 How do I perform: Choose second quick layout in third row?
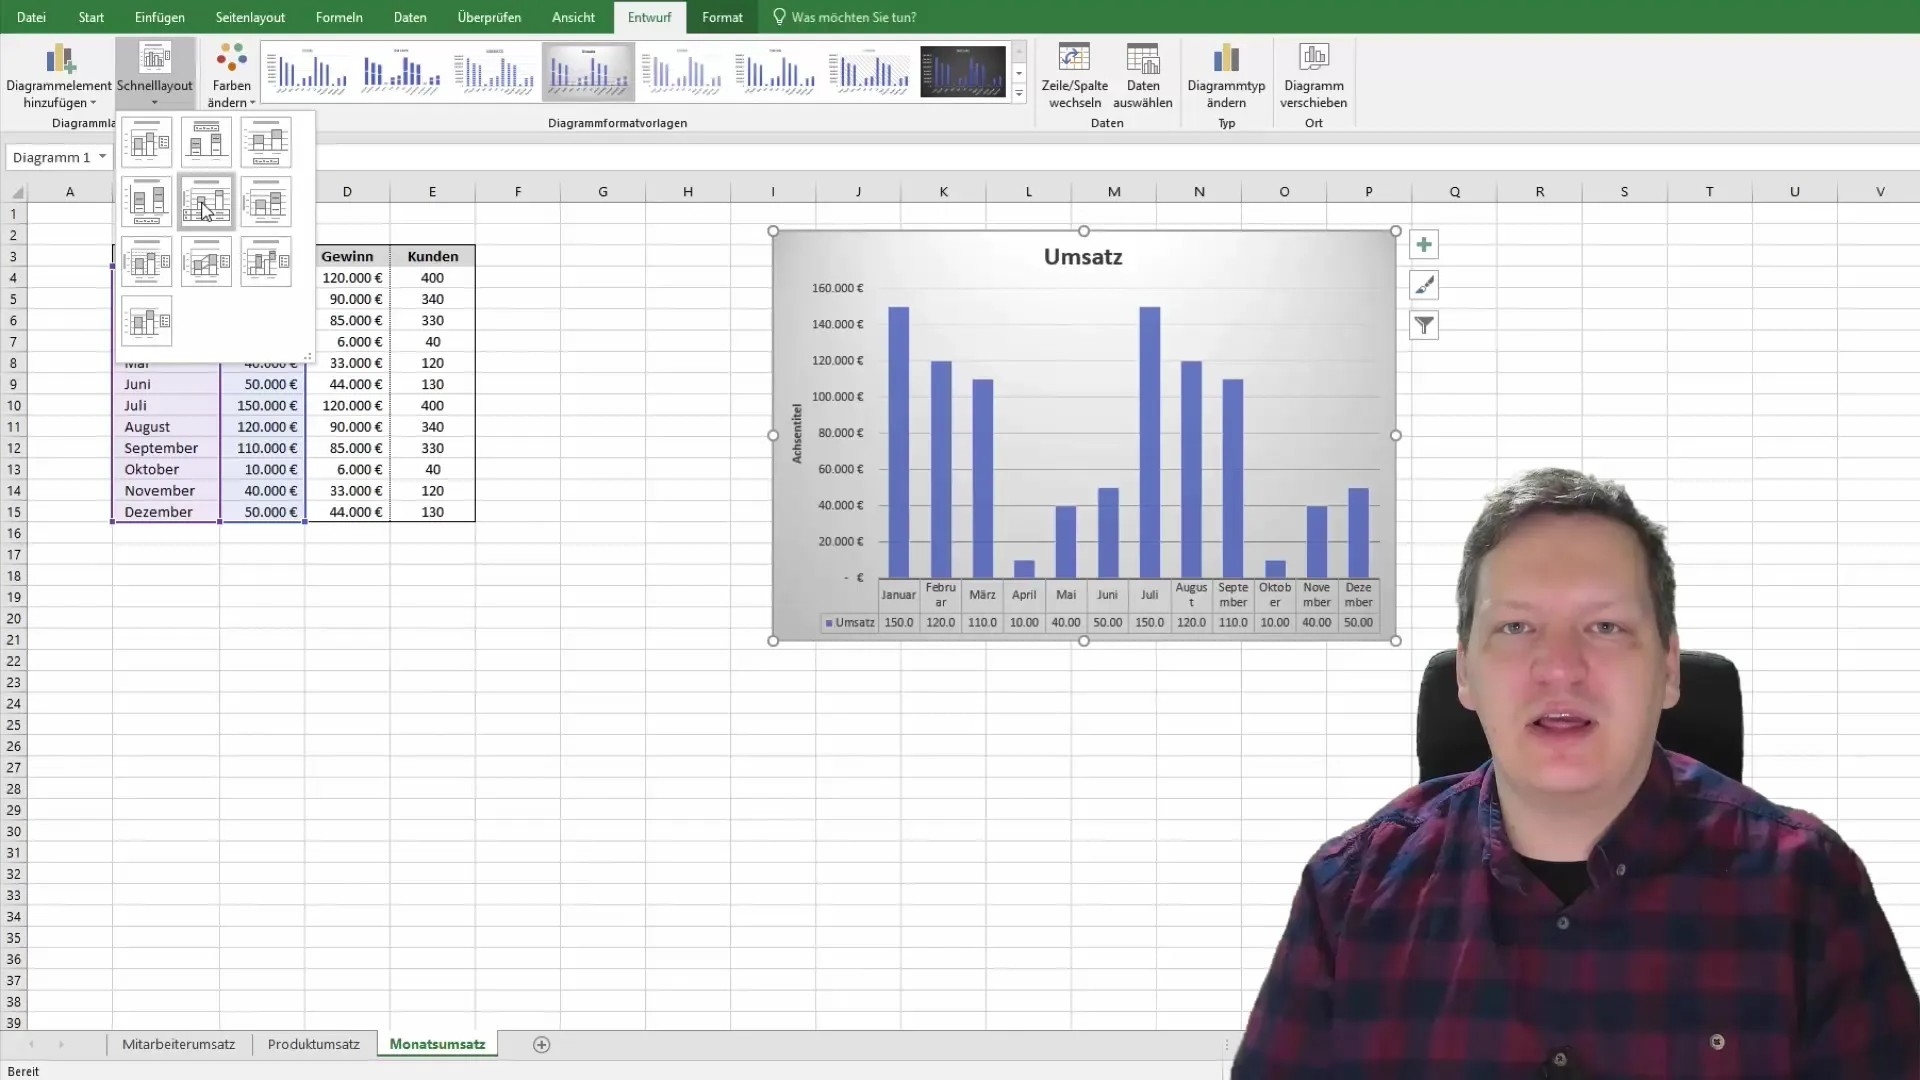pos(206,262)
